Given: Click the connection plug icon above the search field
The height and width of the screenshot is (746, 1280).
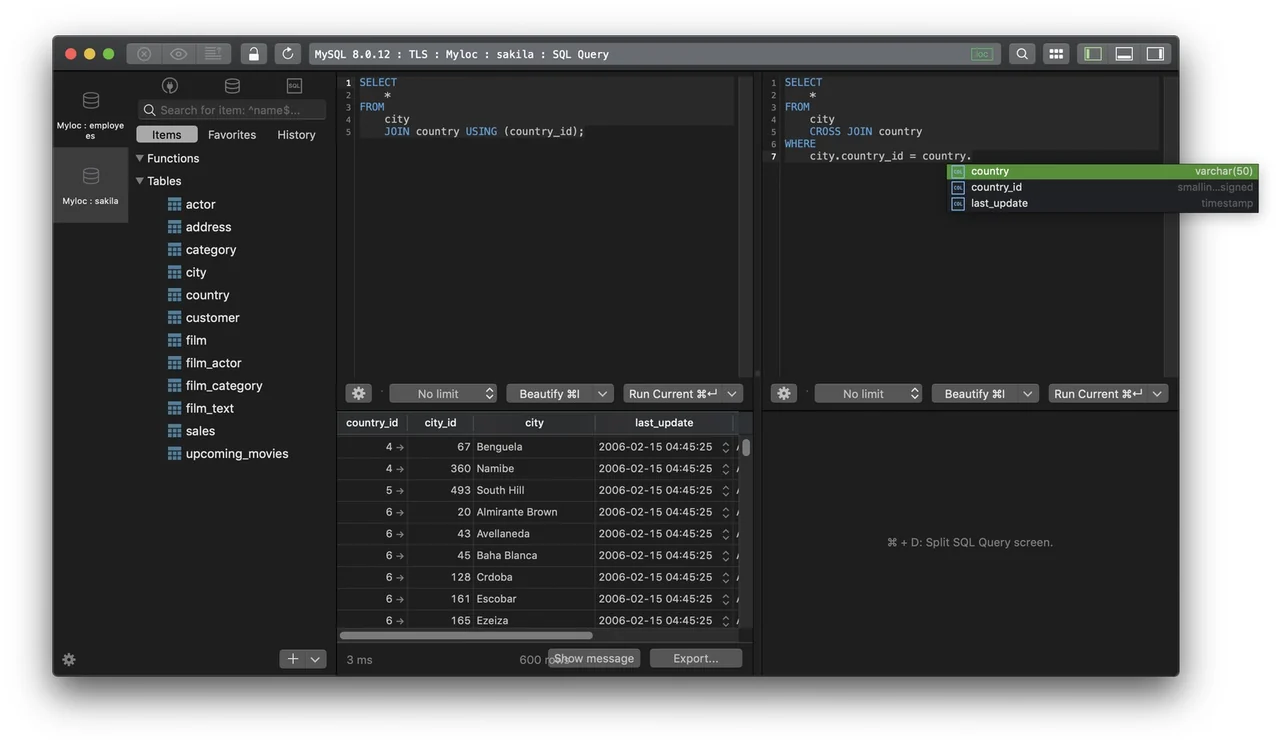Looking at the screenshot, I should (x=170, y=86).
